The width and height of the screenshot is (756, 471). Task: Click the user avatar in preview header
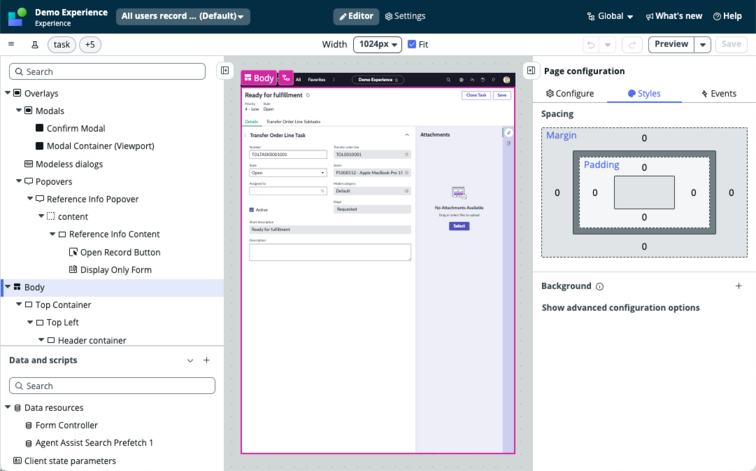[506, 80]
